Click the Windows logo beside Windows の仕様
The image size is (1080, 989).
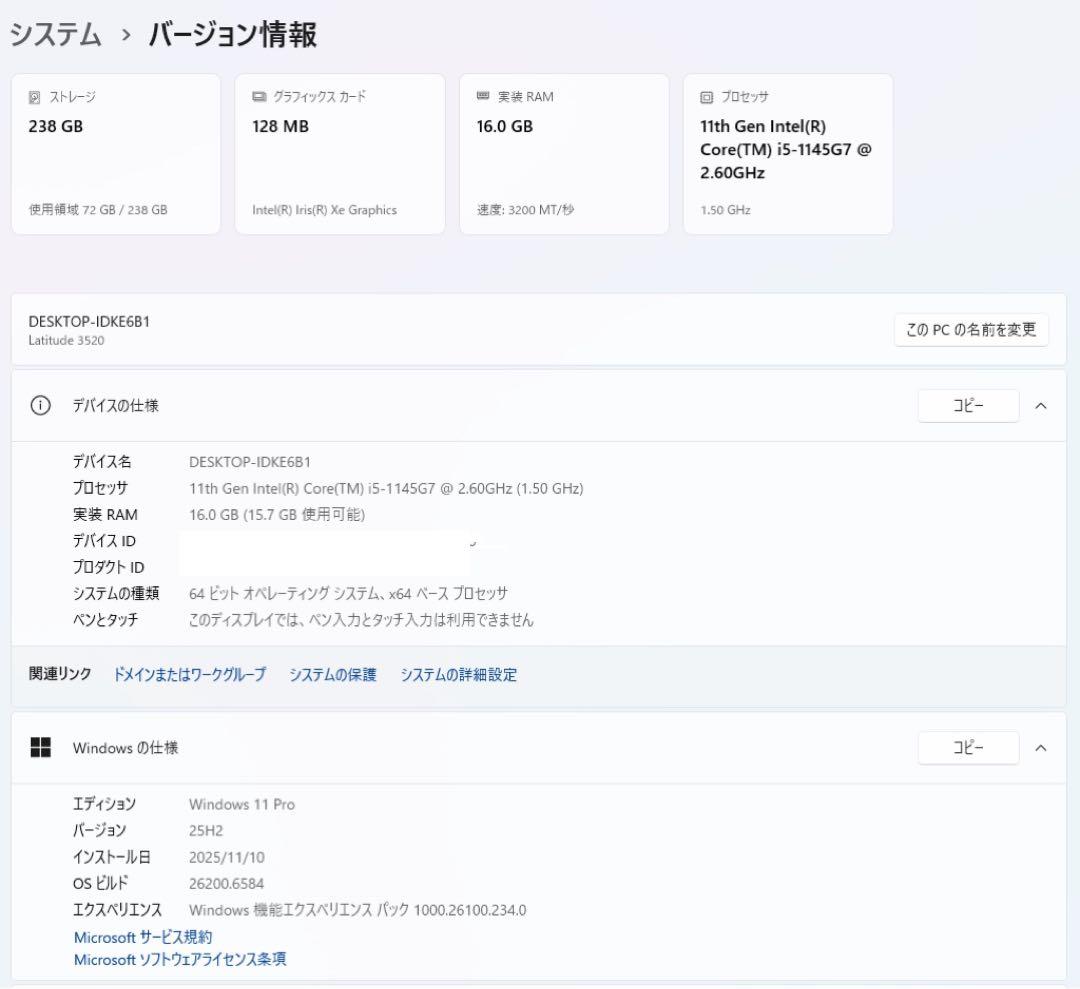coord(41,748)
